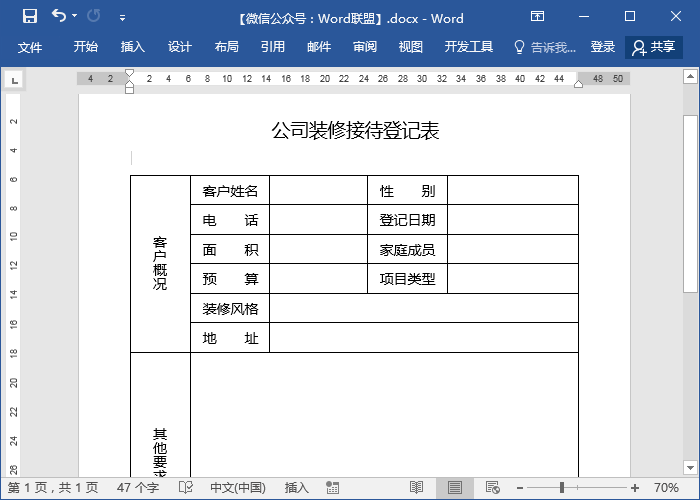700x500 pixels.
Task: Click the zoom in plus button
Action: (635, 488)
